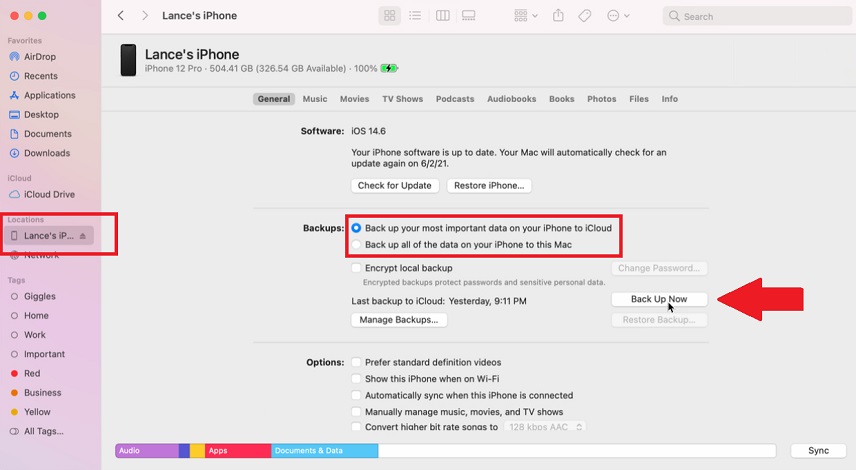Enable Show this iPhone when on Wi-Fi
This screenshot has width=856, height=470.
pyautogui.click(x=356, y=379)
